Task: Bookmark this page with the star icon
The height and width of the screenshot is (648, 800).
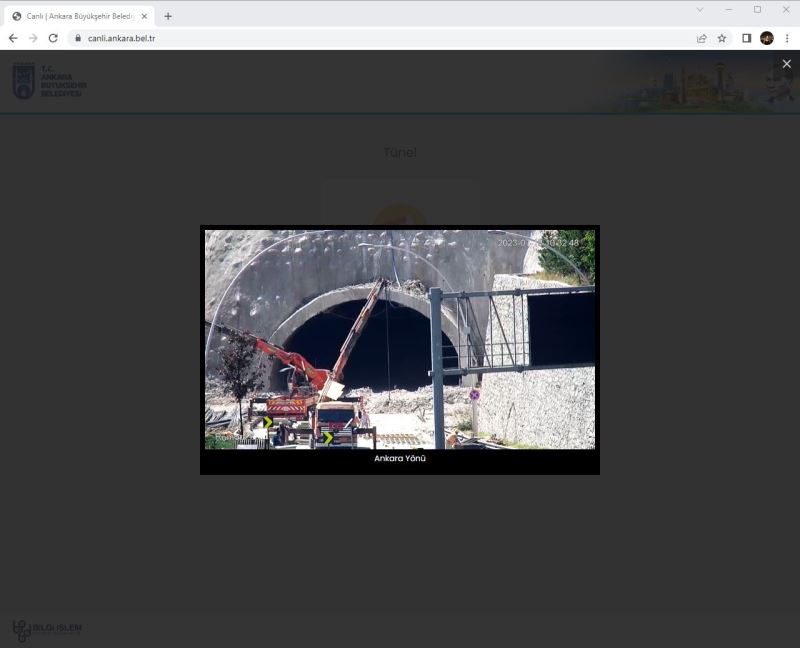Action: tap(722, 38)
